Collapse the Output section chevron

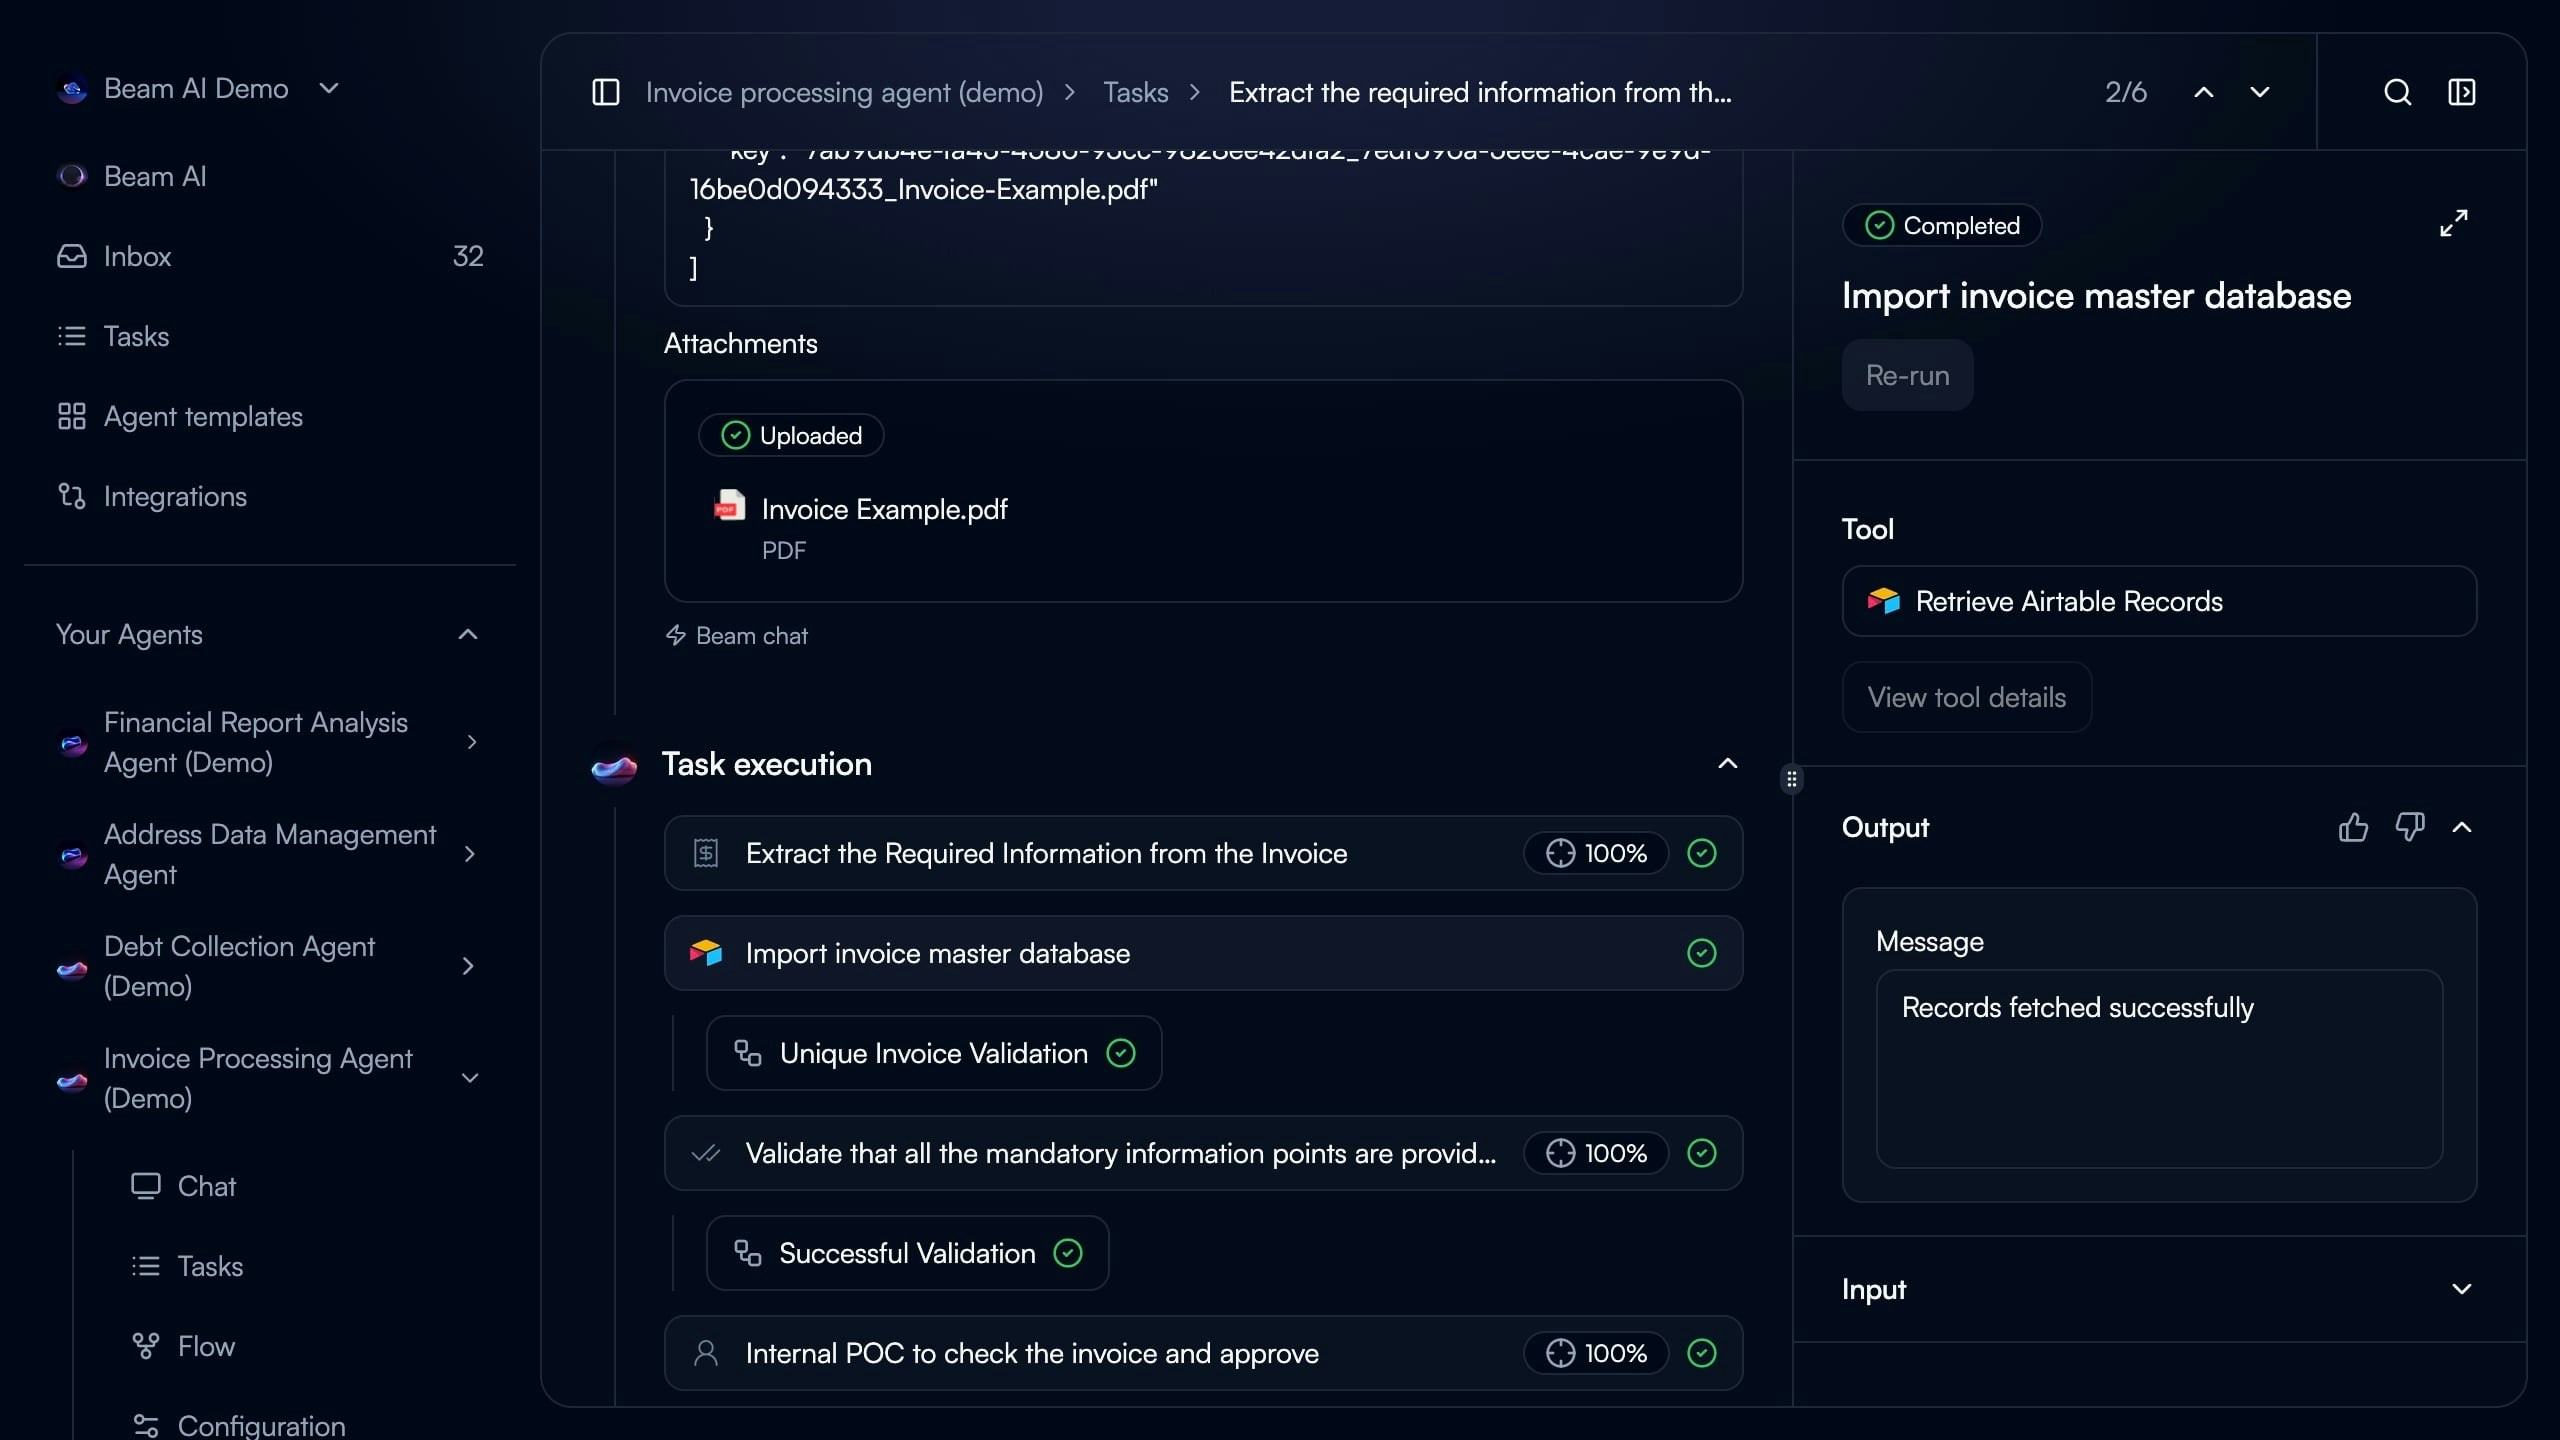[x=2461, y=827]
